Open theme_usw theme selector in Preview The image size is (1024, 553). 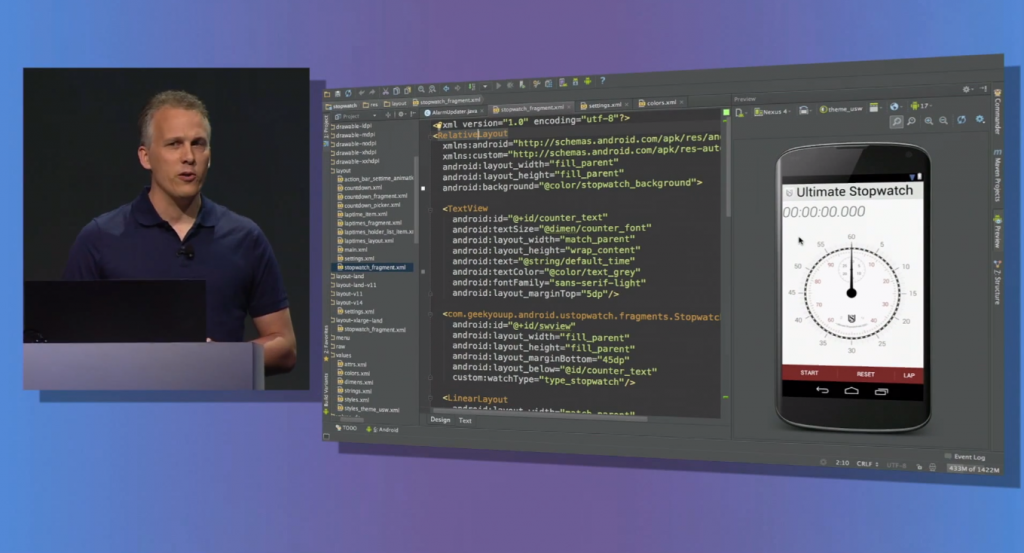tap(842, 109)
